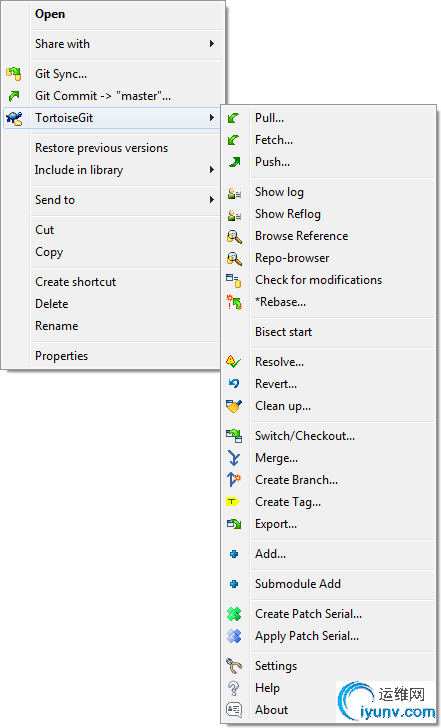Click the Push arrow icon
This screenshot has height=728, width=441.
pos(234,162)
